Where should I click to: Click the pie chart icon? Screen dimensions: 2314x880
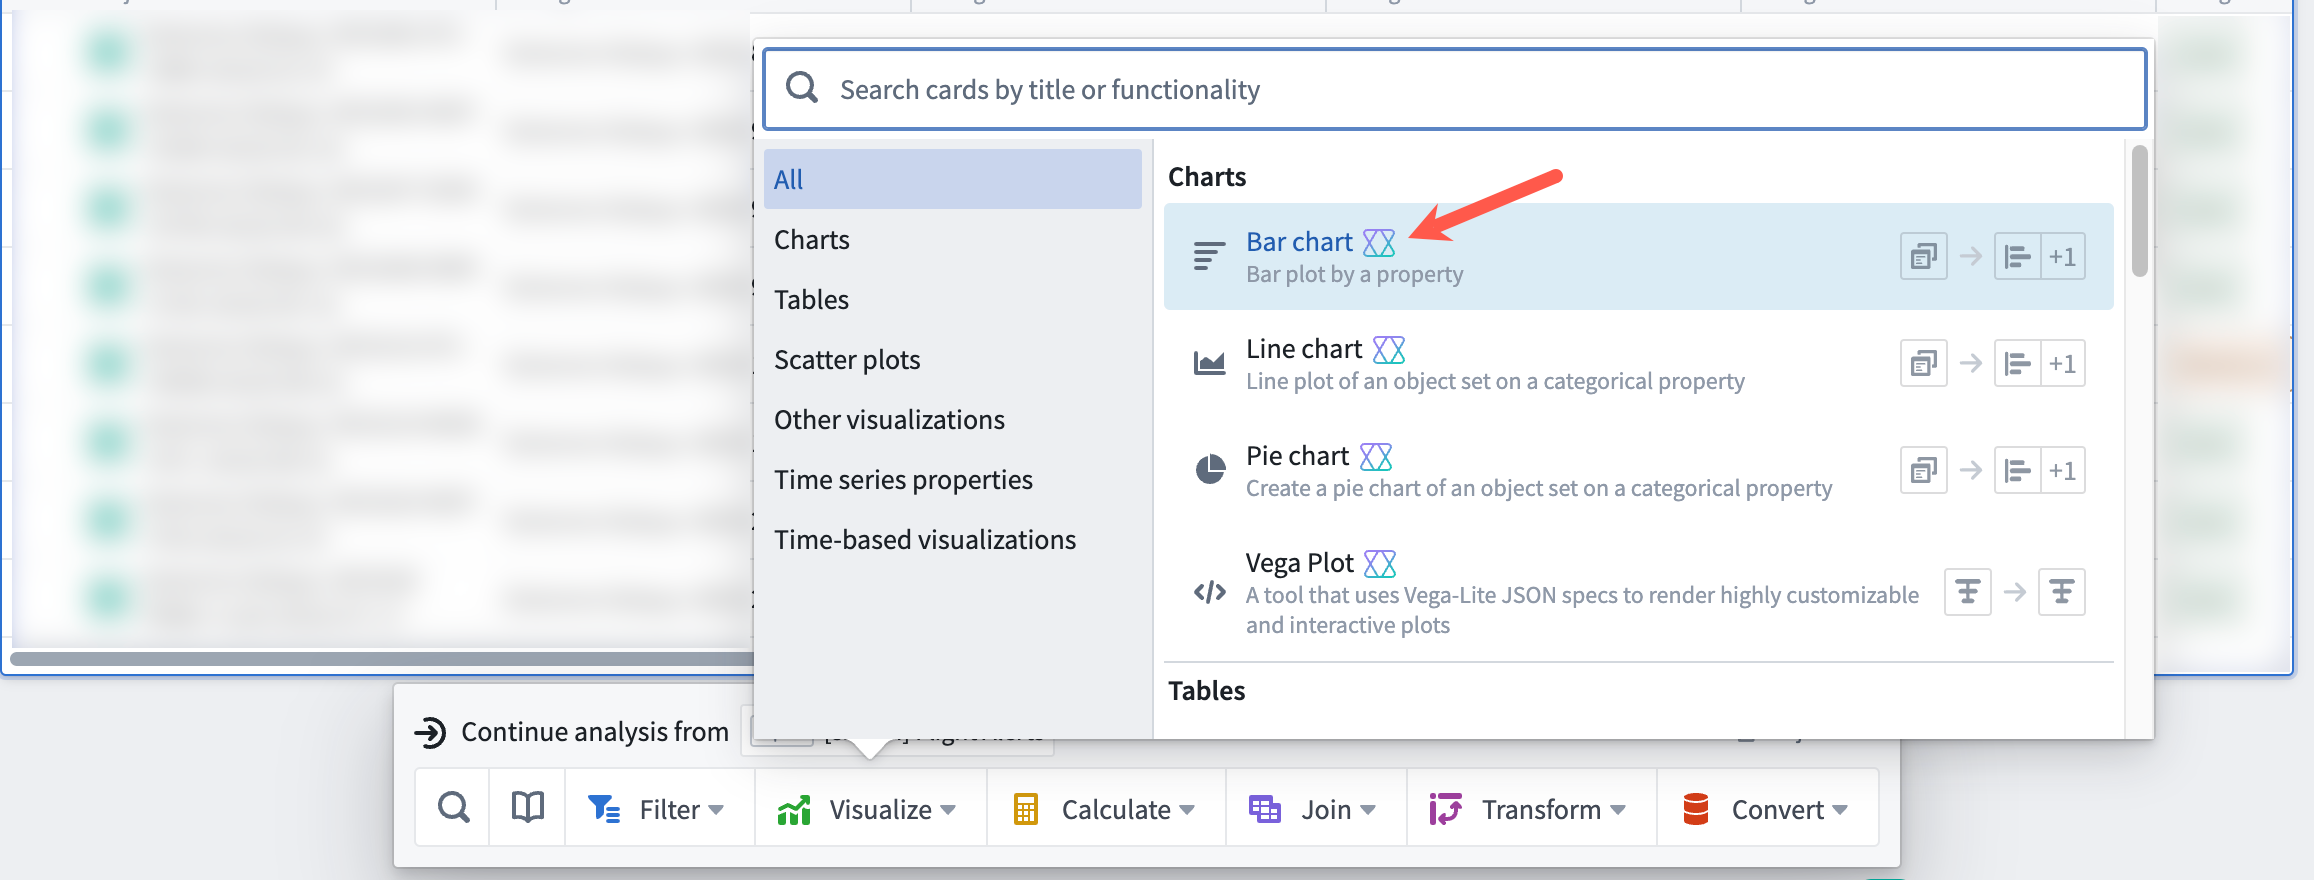coord(1210,469)
